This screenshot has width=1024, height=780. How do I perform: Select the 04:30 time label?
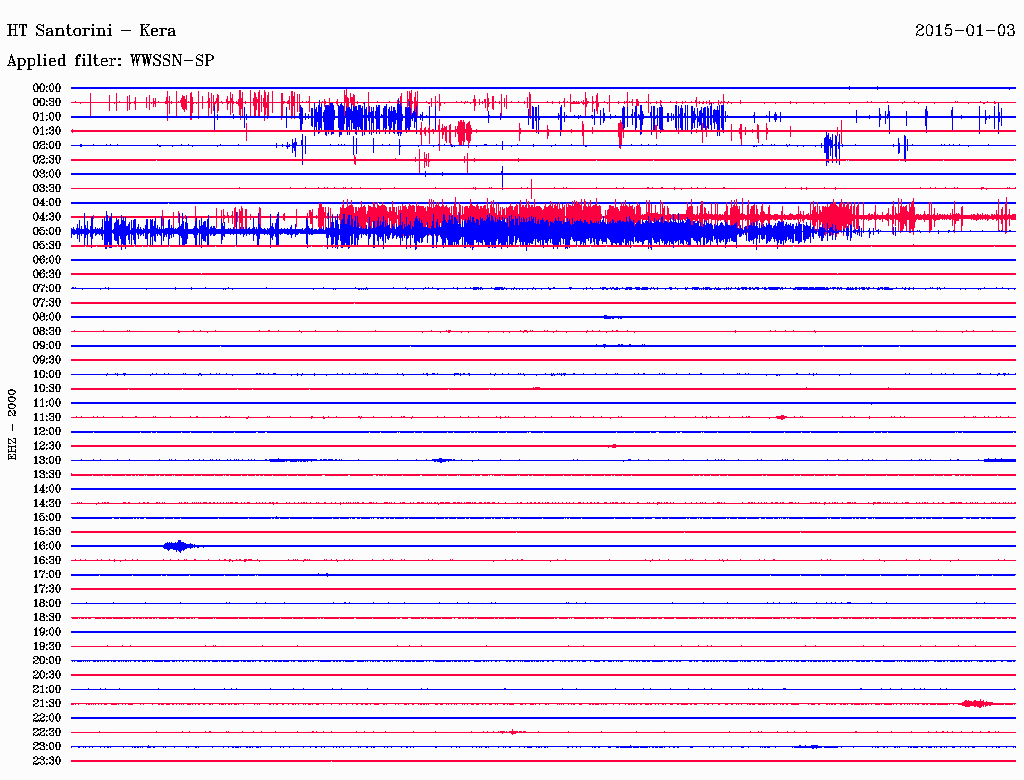pos(47,217)
